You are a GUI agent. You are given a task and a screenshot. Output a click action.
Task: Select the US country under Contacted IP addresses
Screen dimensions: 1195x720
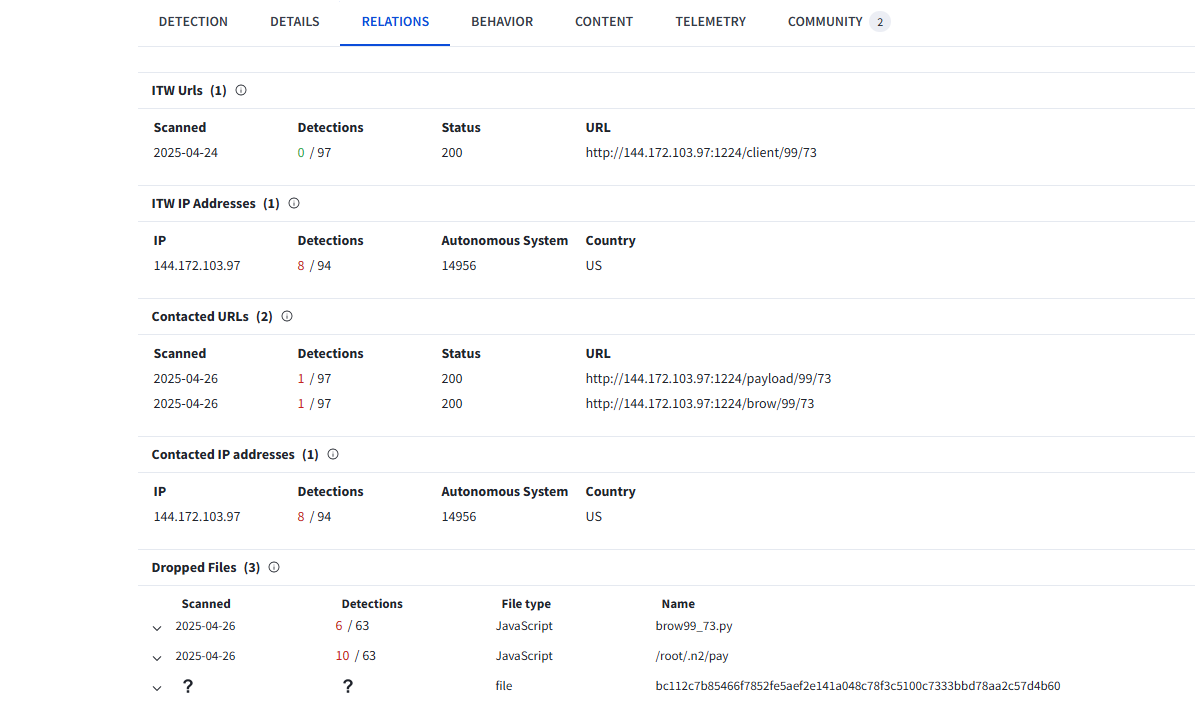pyautogui.click(x=594, y=517)
